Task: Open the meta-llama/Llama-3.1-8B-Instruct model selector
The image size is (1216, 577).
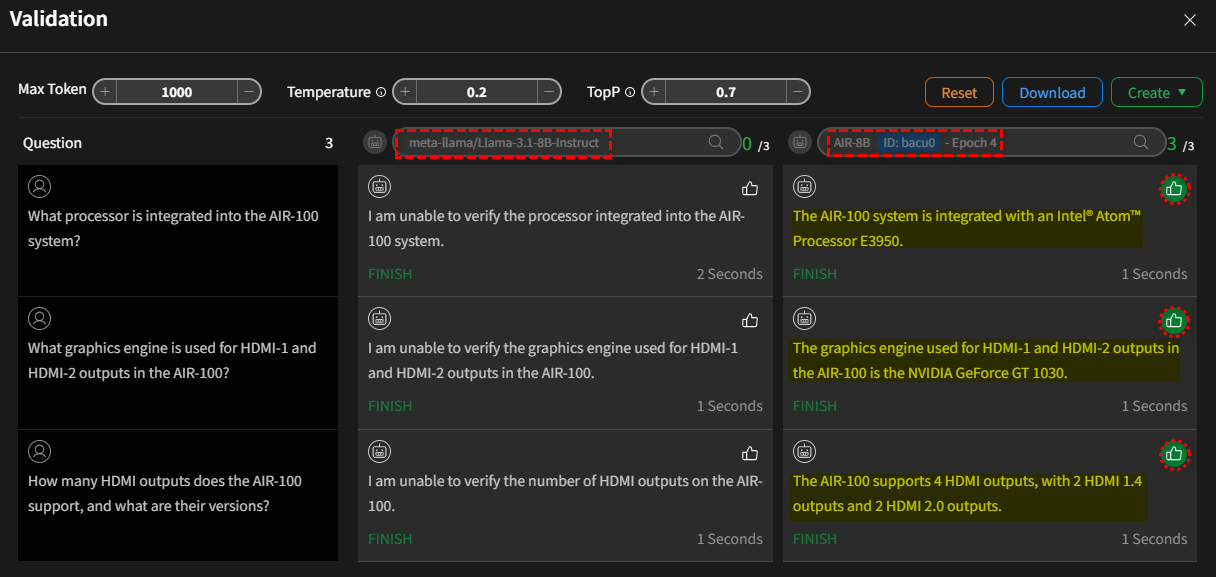Action: [504, 143]
